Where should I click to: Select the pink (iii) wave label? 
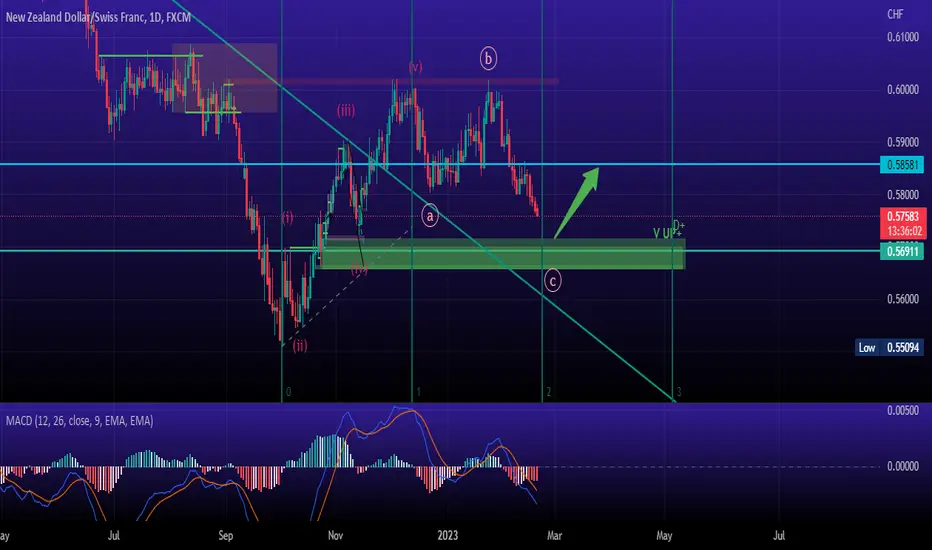pos(346,111)
